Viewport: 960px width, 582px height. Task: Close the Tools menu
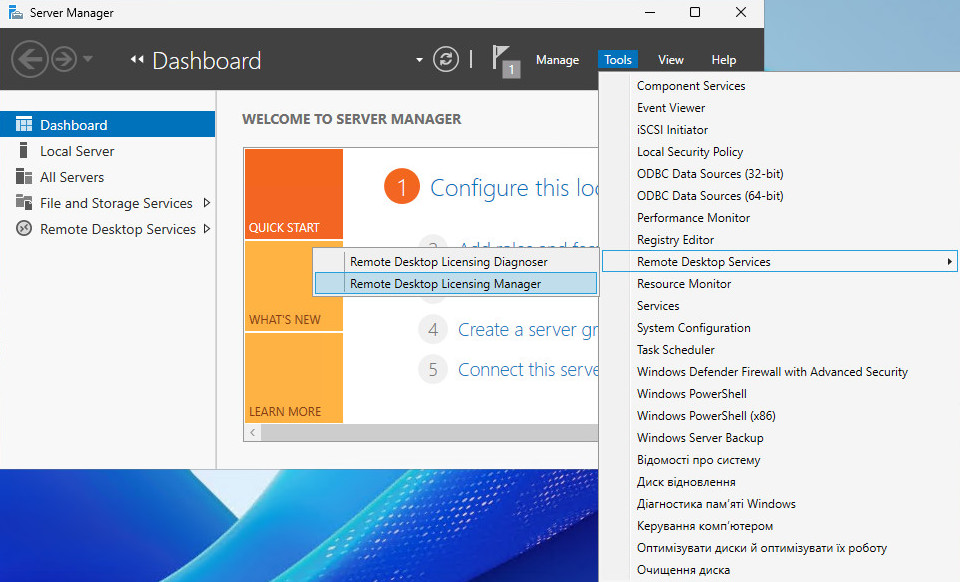[618, 60]
